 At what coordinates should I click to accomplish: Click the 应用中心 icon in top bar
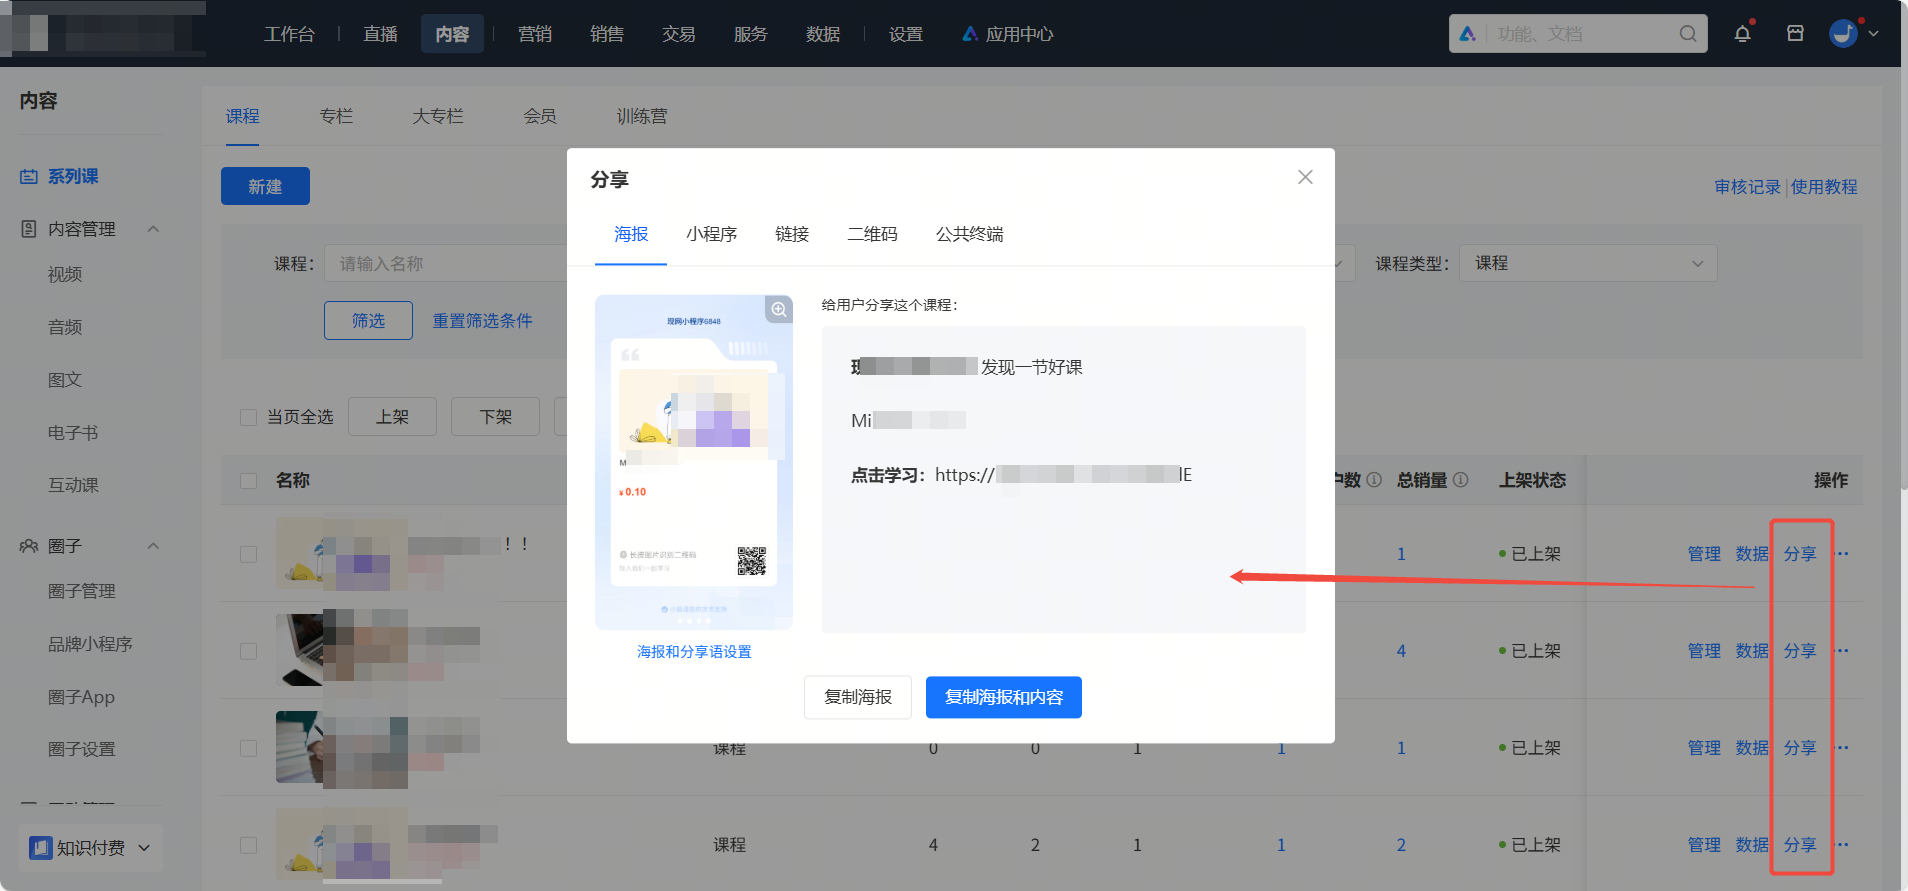[x=970, y=34]
